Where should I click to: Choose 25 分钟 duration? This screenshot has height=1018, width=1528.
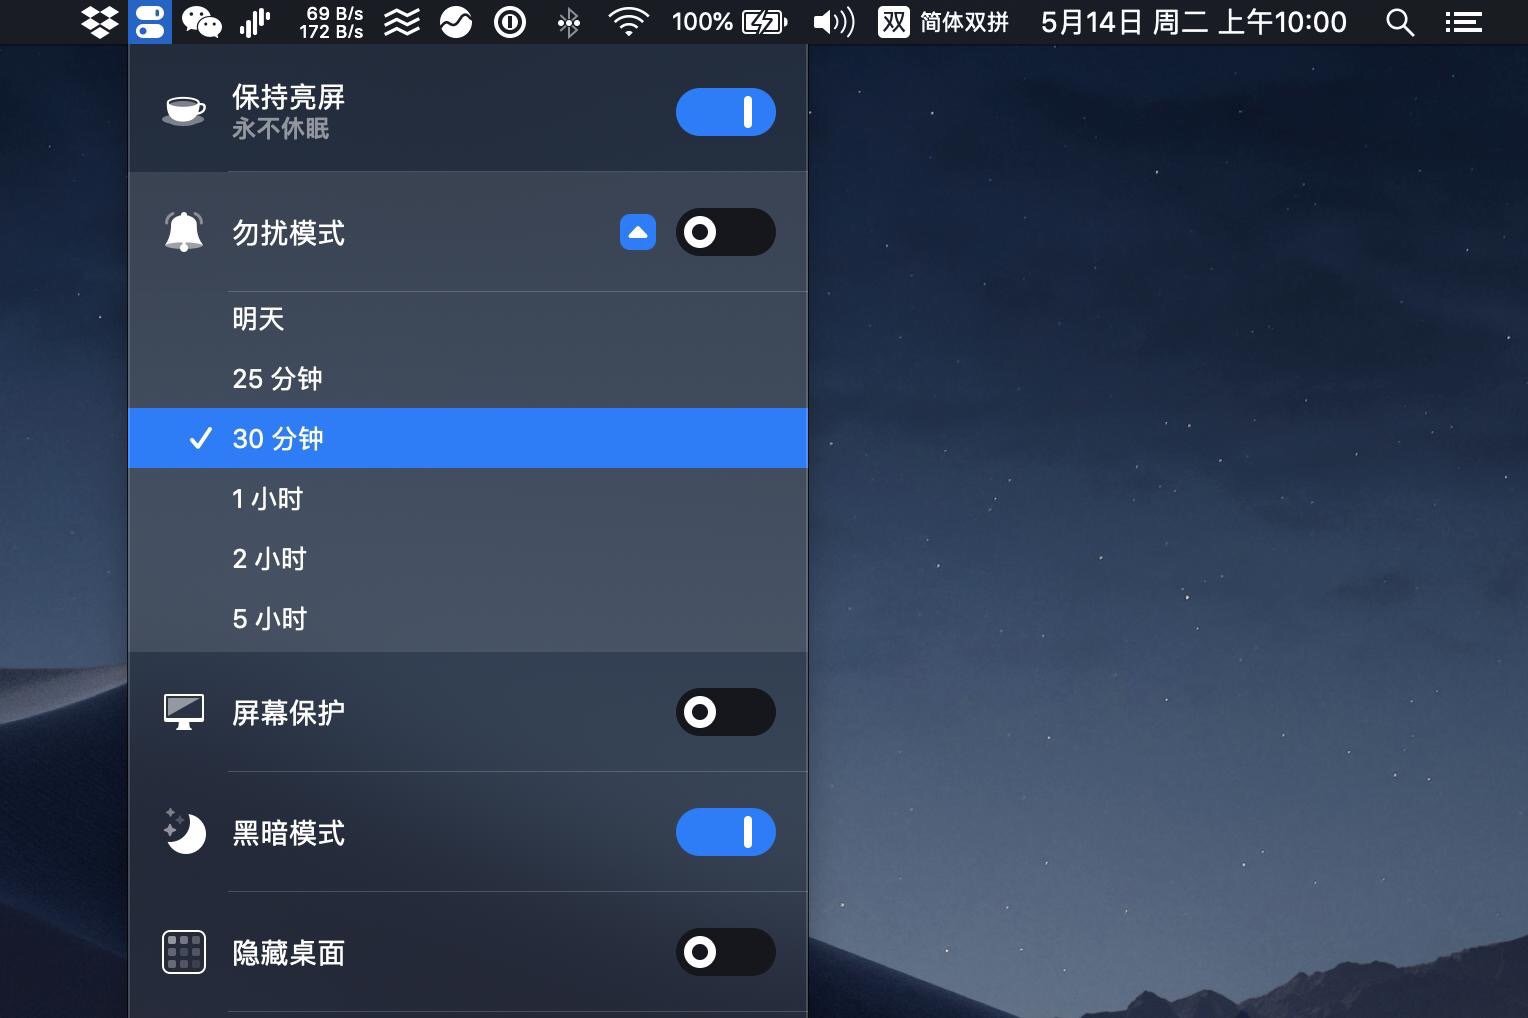click(x=468, y=378)
